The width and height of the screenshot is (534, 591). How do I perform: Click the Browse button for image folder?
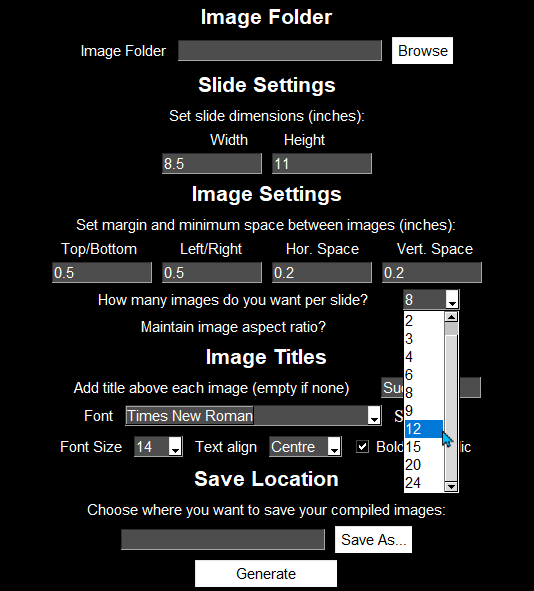pos(422,51)
